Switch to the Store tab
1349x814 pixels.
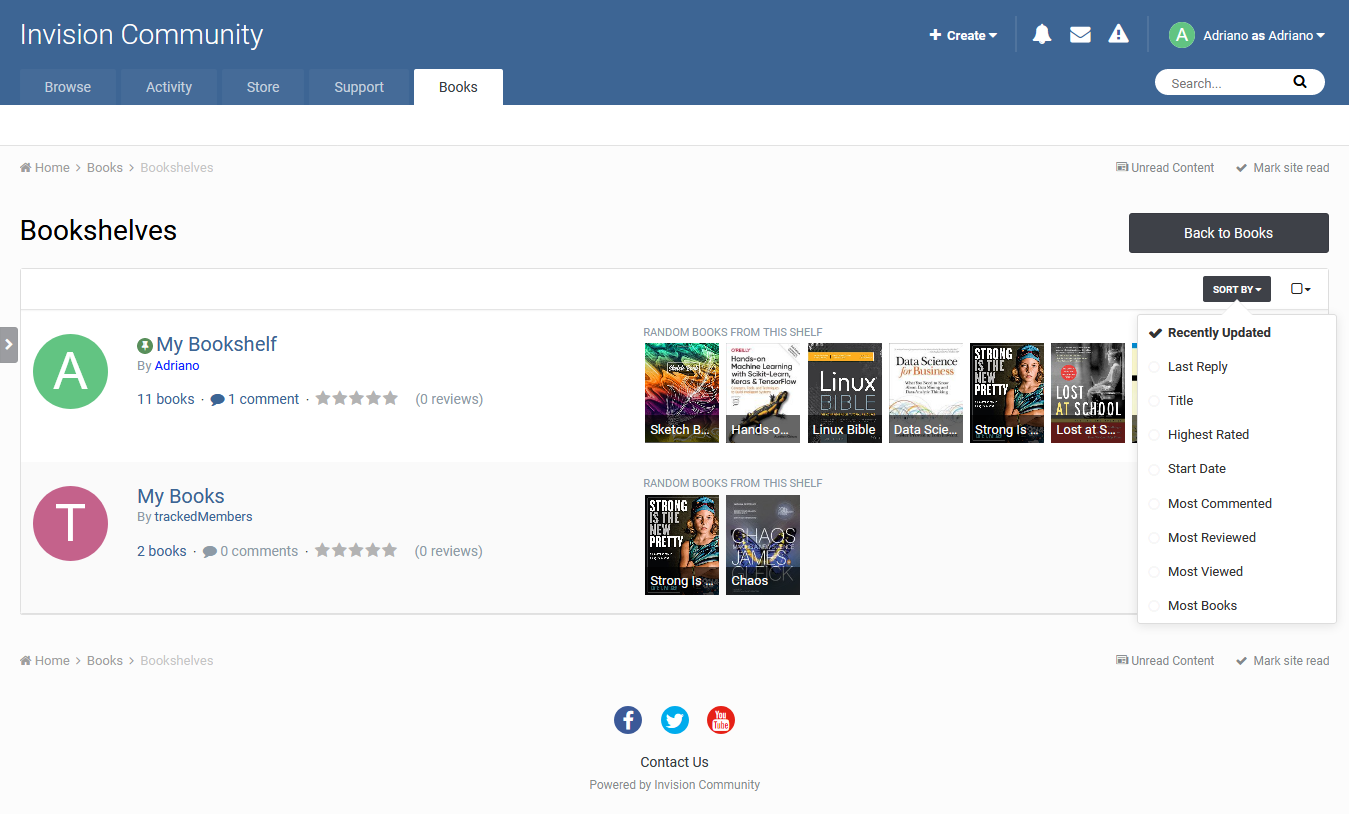pos(263,87)
